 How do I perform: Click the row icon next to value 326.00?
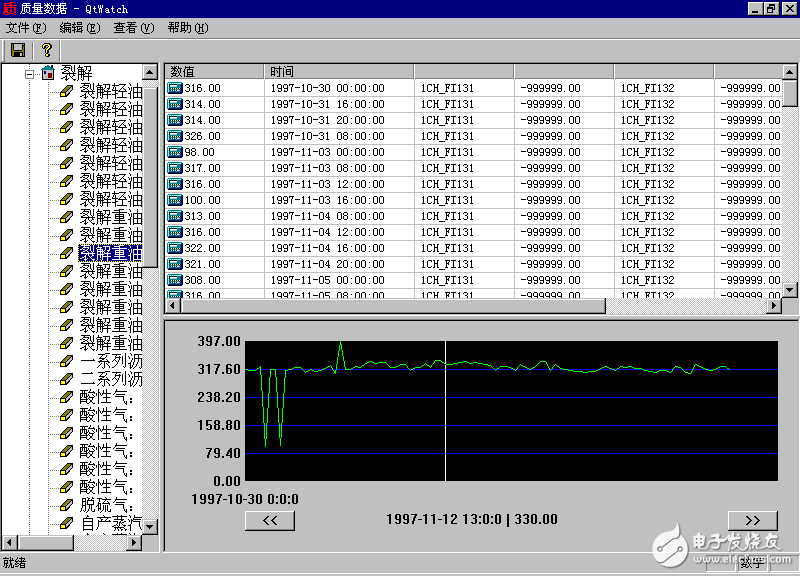pyautogui.click(x=175, y=136)
